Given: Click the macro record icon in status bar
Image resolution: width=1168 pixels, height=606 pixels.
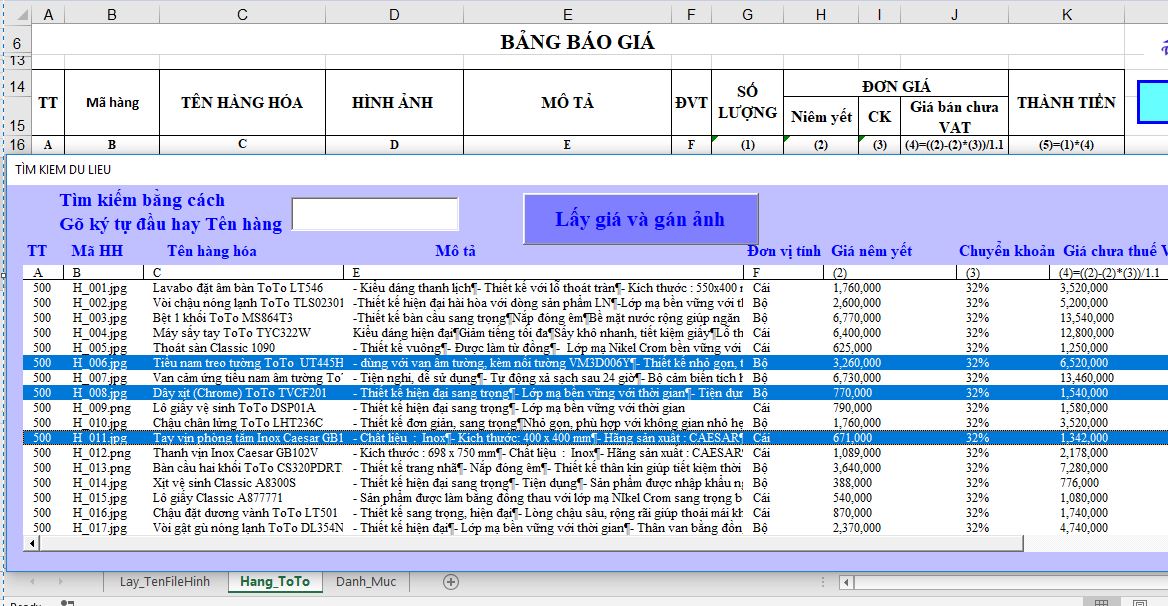Looking at the screenshot, I should tap(67, 603).
